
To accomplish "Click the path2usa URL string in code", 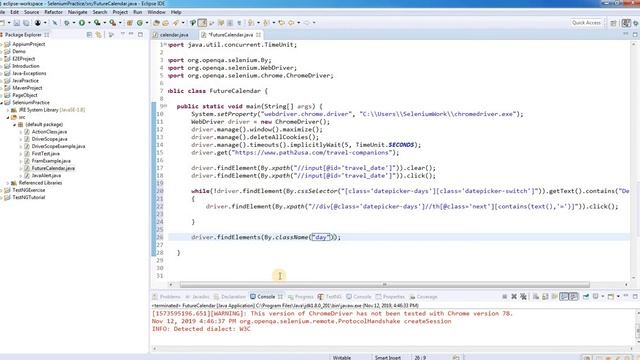I will [x=312, y=153].
